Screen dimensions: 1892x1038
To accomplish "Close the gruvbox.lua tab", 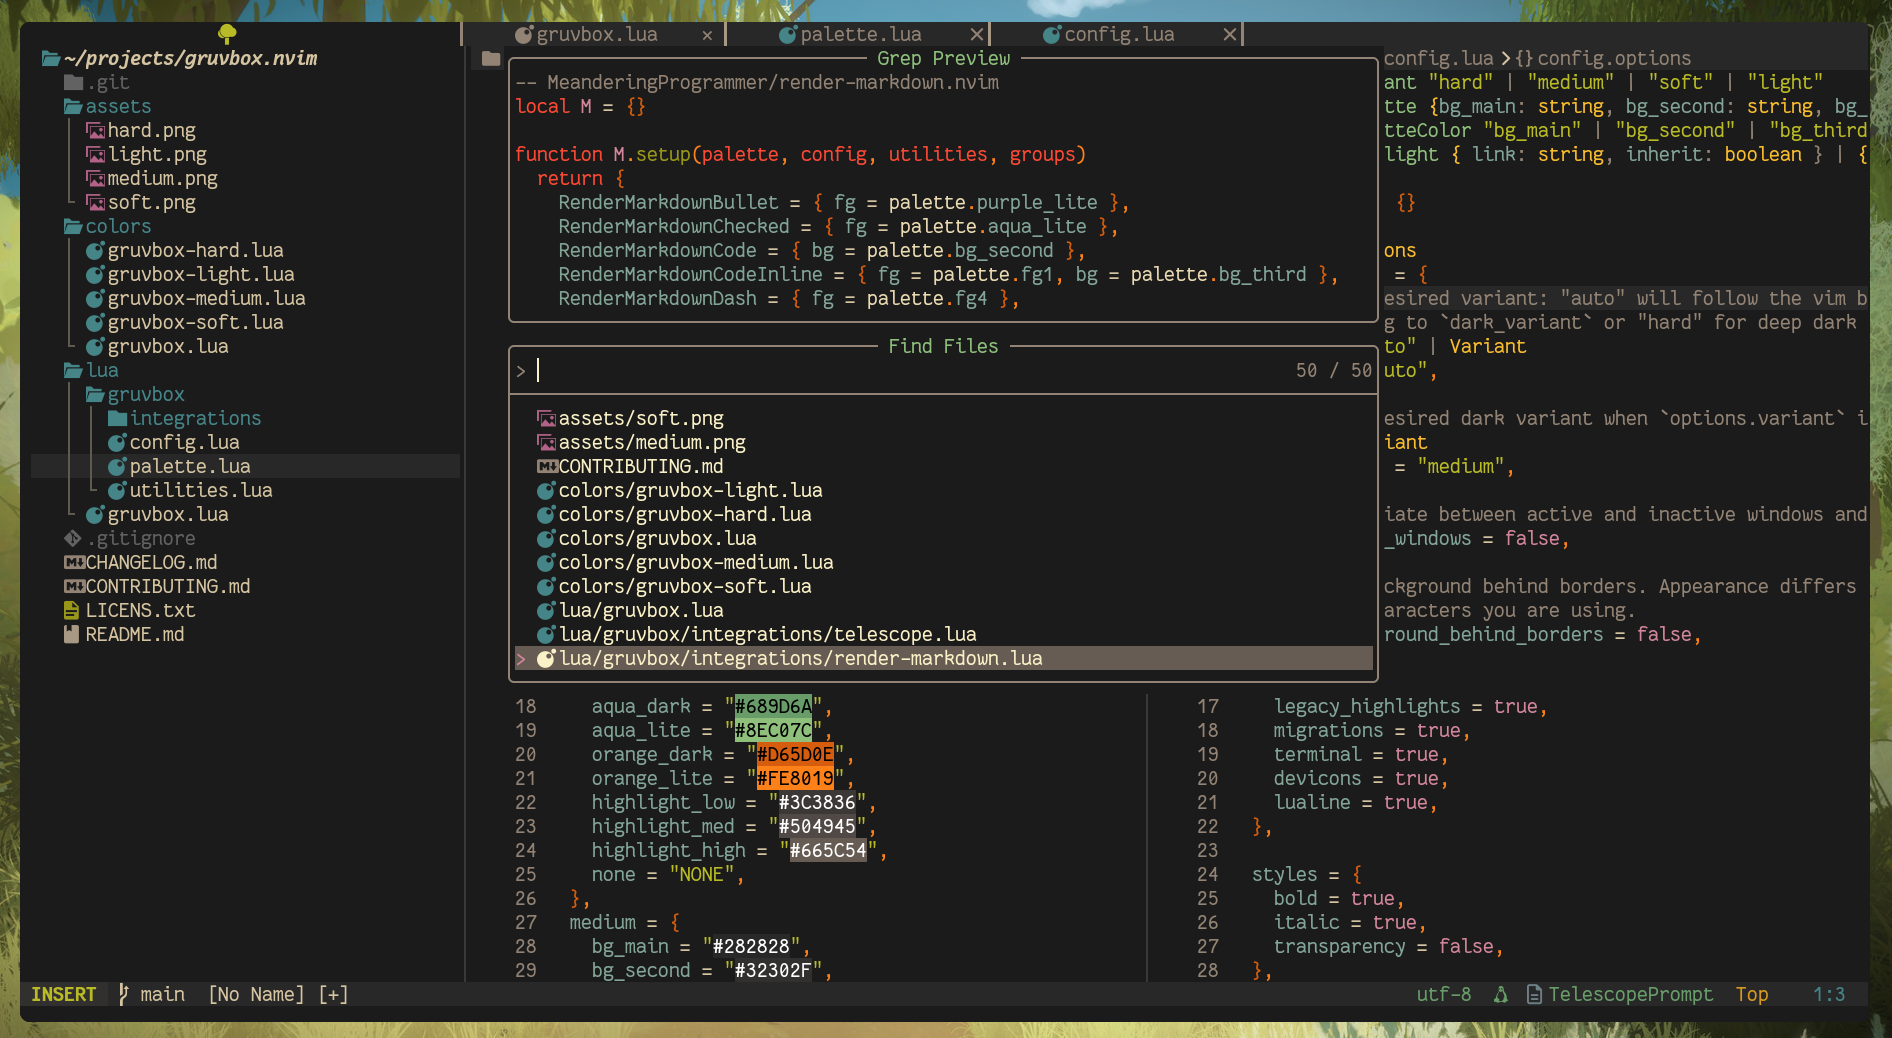I will pos(707,35).
